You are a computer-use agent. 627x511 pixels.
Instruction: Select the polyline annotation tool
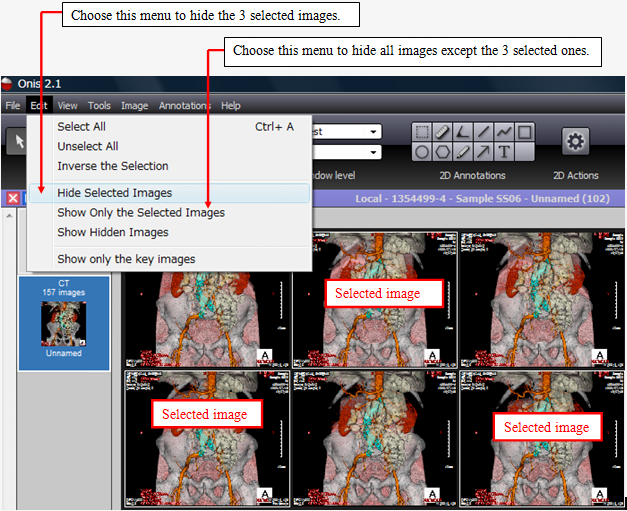pyautogui.click(x=504, y=132)
